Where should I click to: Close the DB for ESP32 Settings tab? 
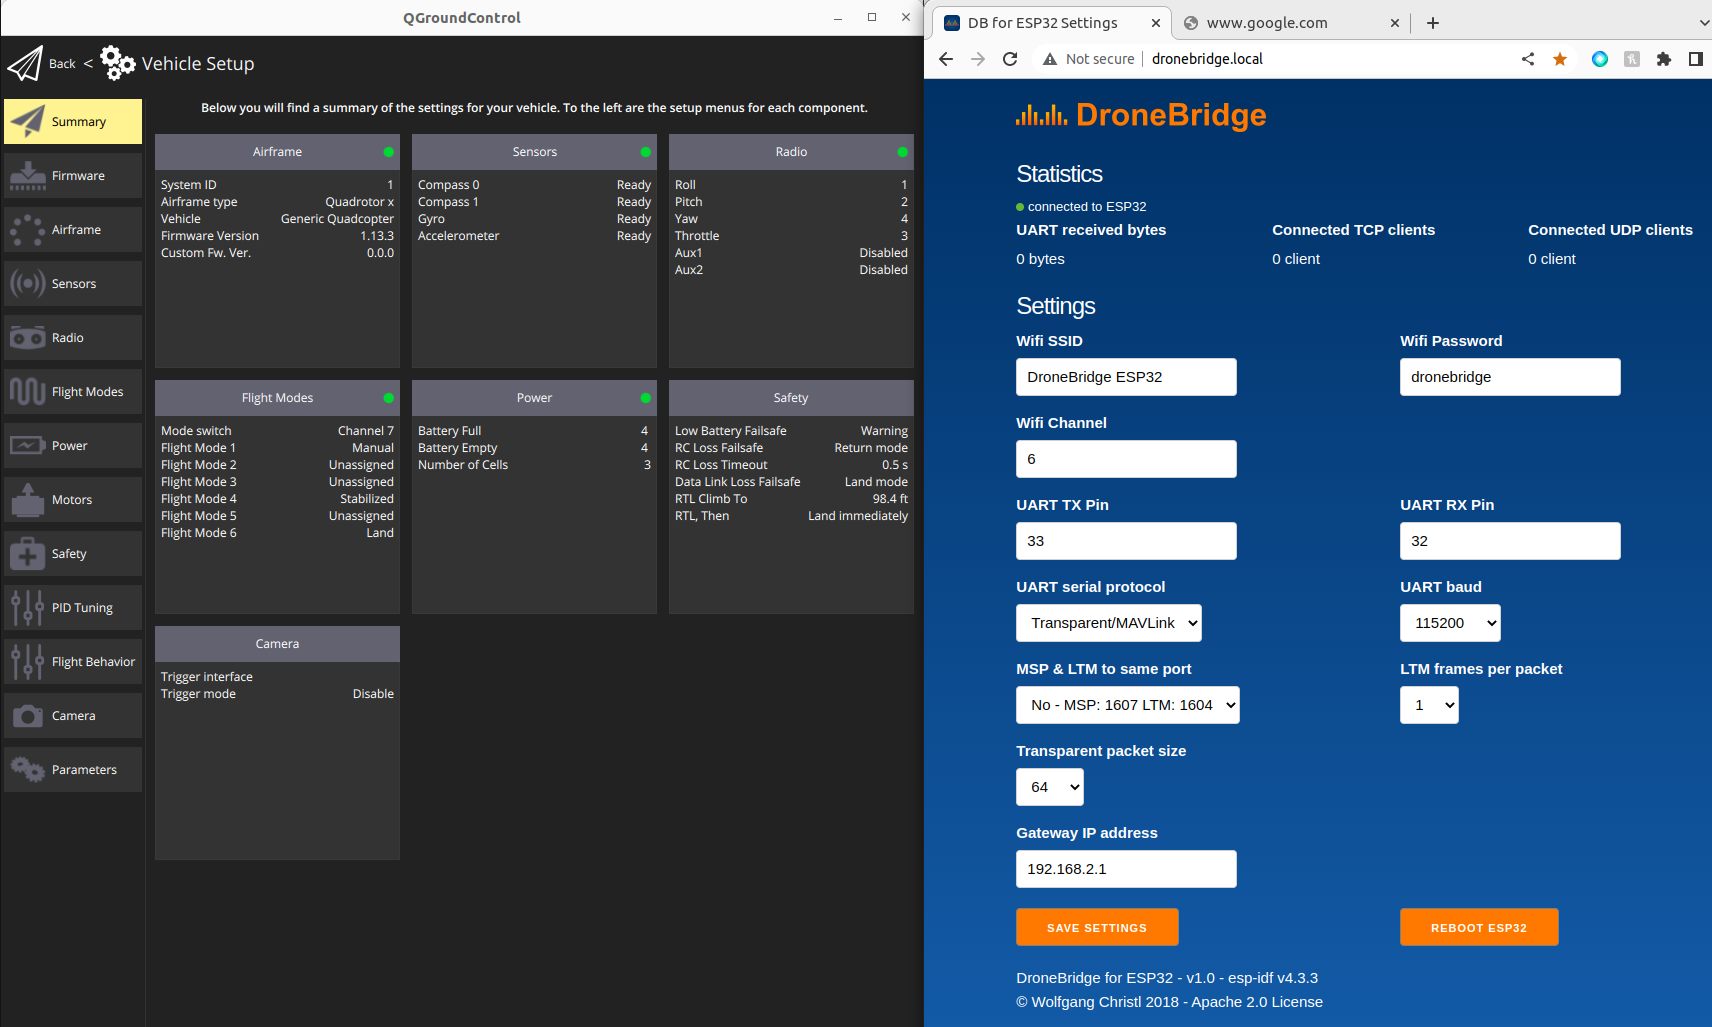(x=1156, y=23)
